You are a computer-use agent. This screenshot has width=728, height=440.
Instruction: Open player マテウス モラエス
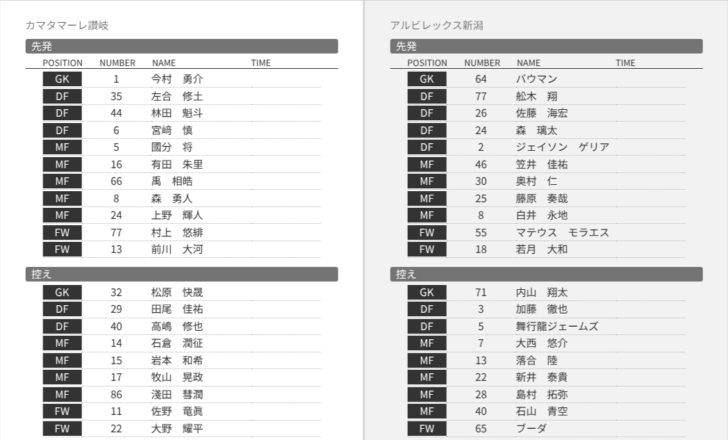coord(562,232)
